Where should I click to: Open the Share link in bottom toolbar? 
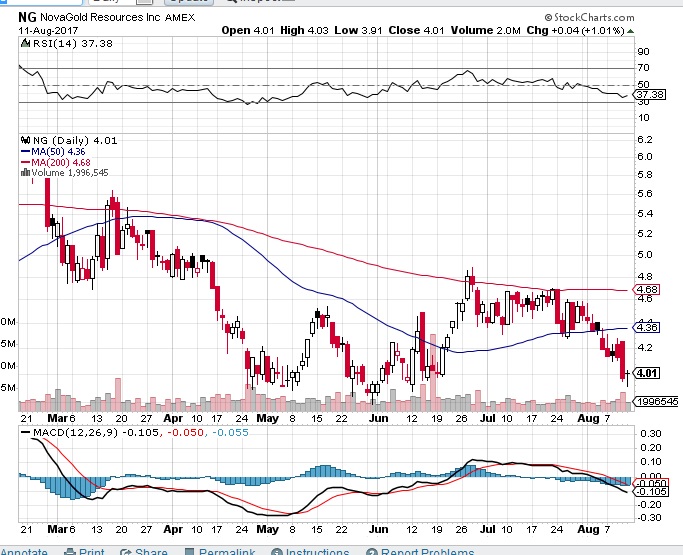(151, 552)
